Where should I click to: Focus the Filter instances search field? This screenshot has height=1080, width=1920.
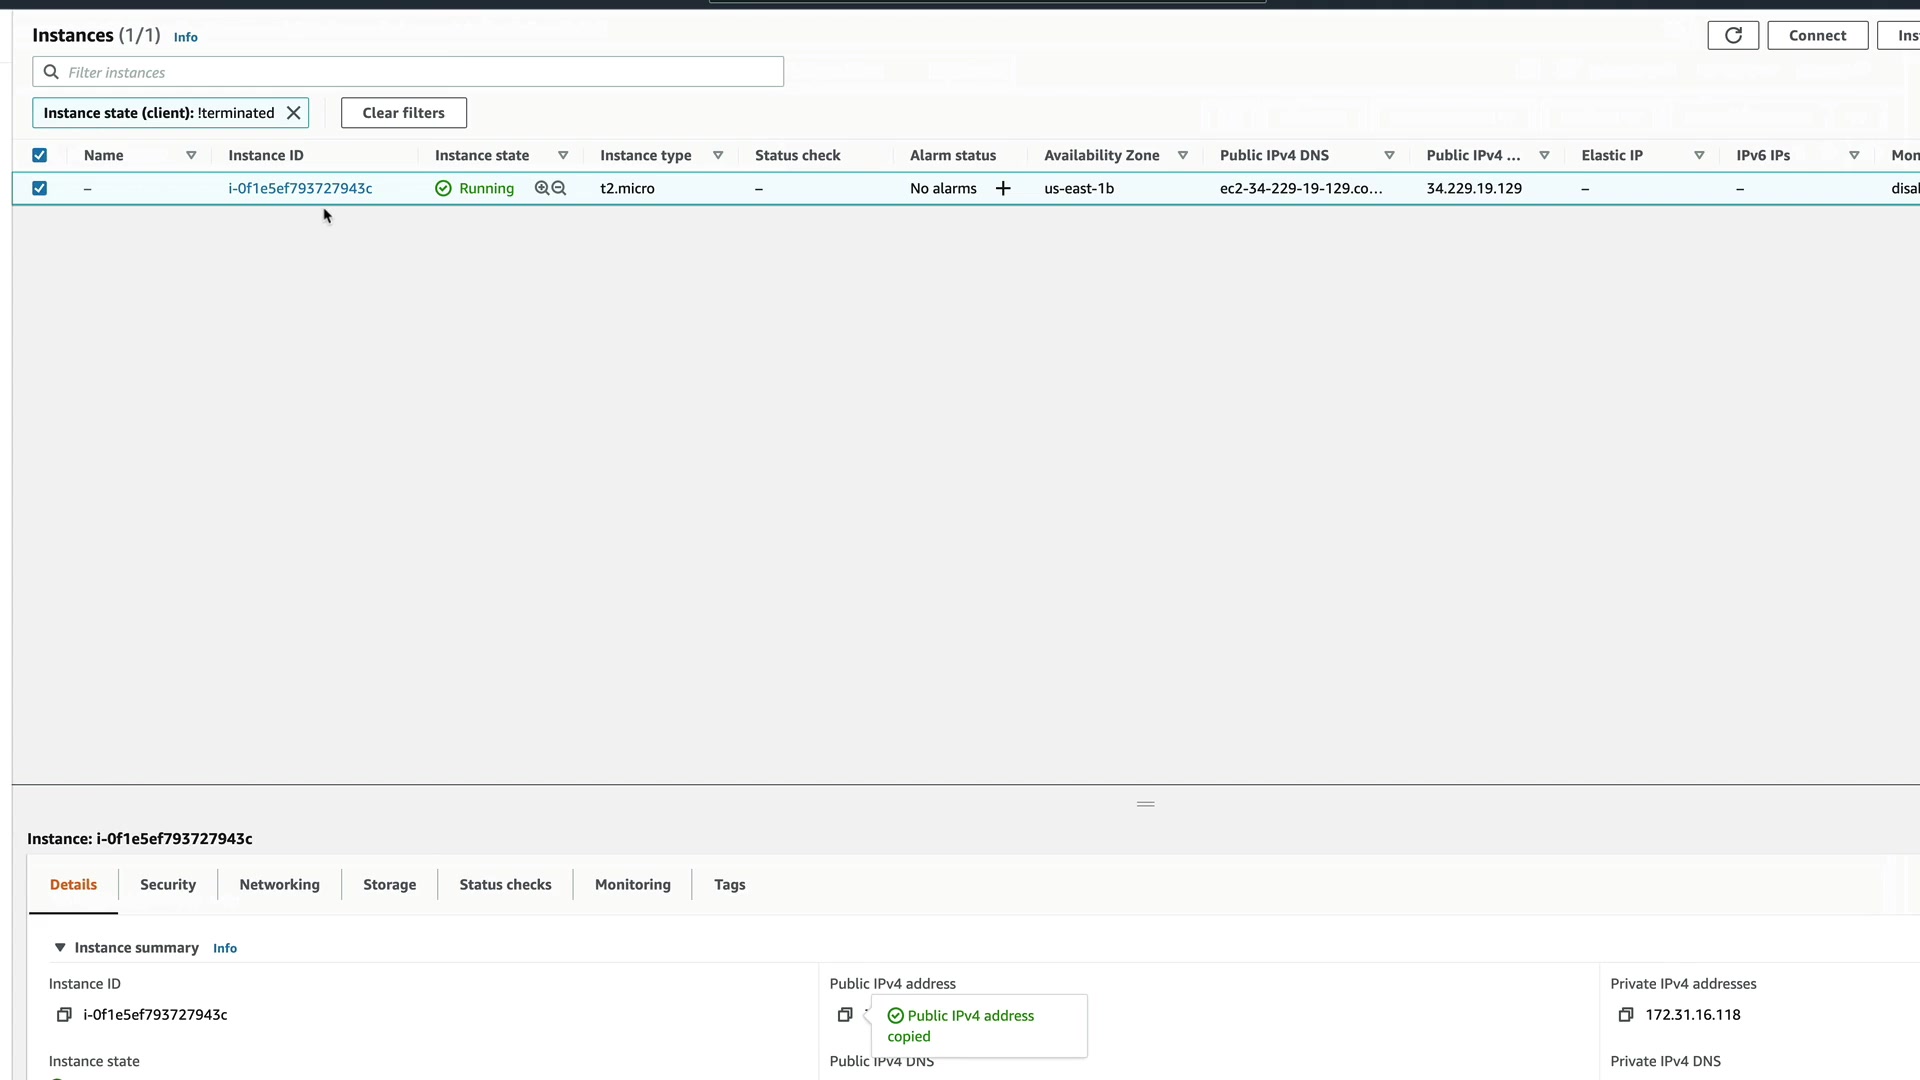point(420,72)
